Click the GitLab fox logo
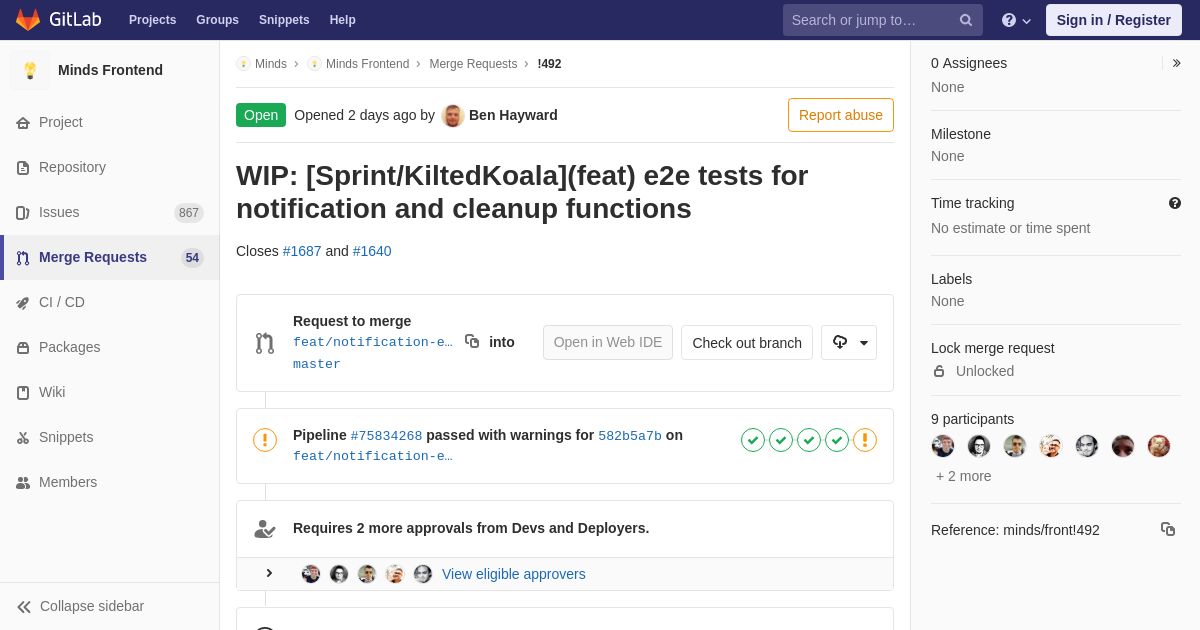The image size is (1200, 630). click(28, 20)
